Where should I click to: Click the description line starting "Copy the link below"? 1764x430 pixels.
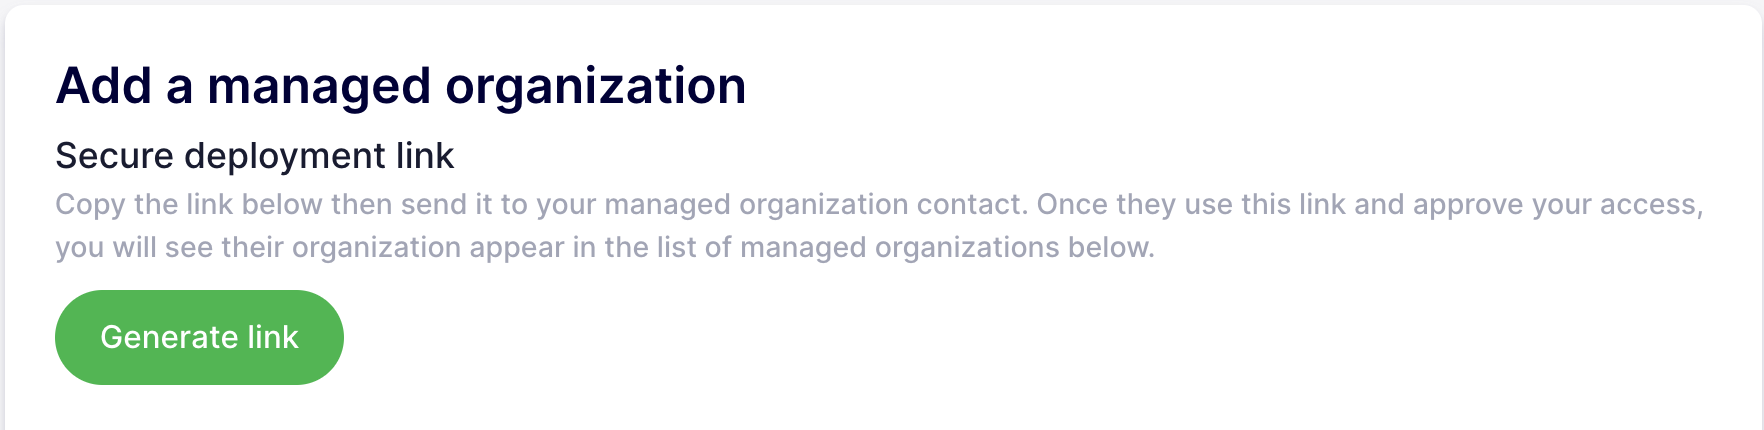coord(878,204)
